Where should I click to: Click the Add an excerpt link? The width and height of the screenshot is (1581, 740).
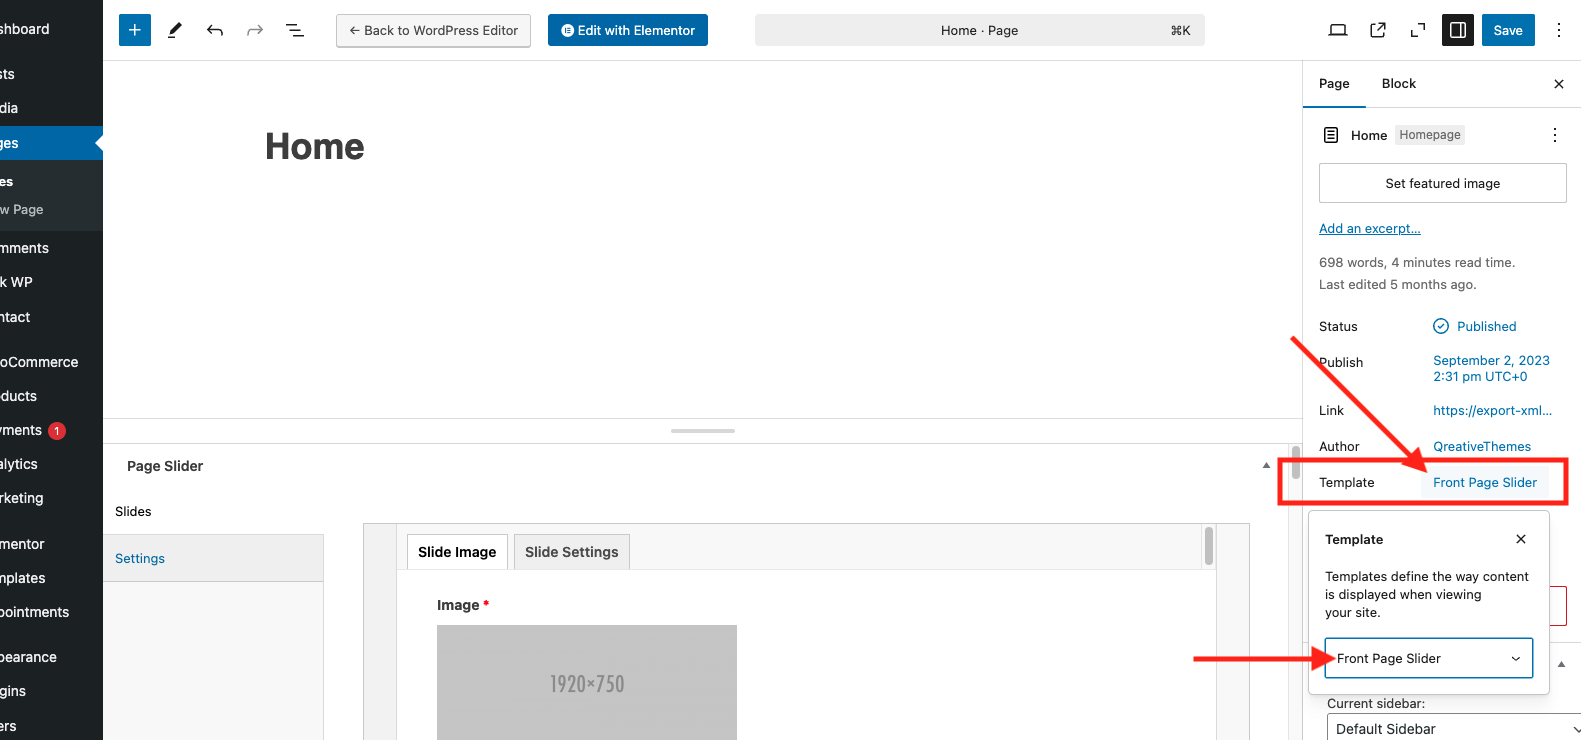1369,229
